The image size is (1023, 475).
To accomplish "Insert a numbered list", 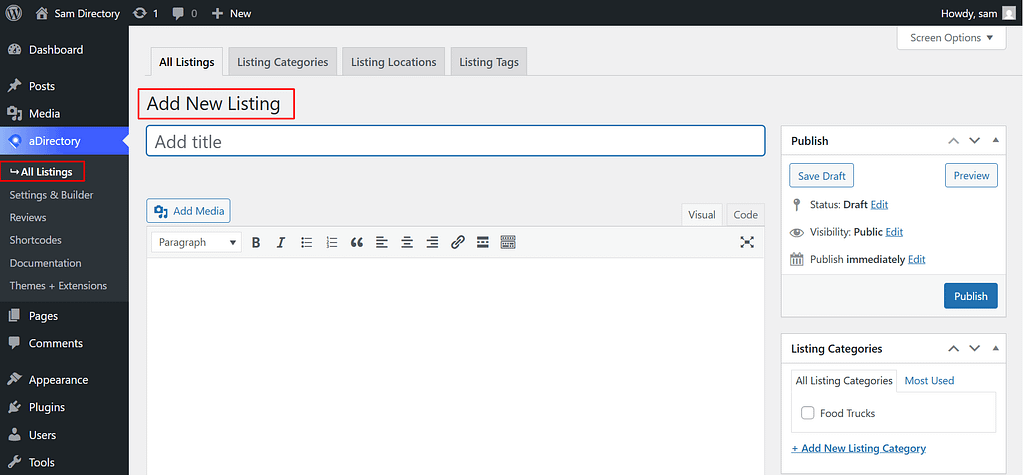I will [x=331, y=242].
